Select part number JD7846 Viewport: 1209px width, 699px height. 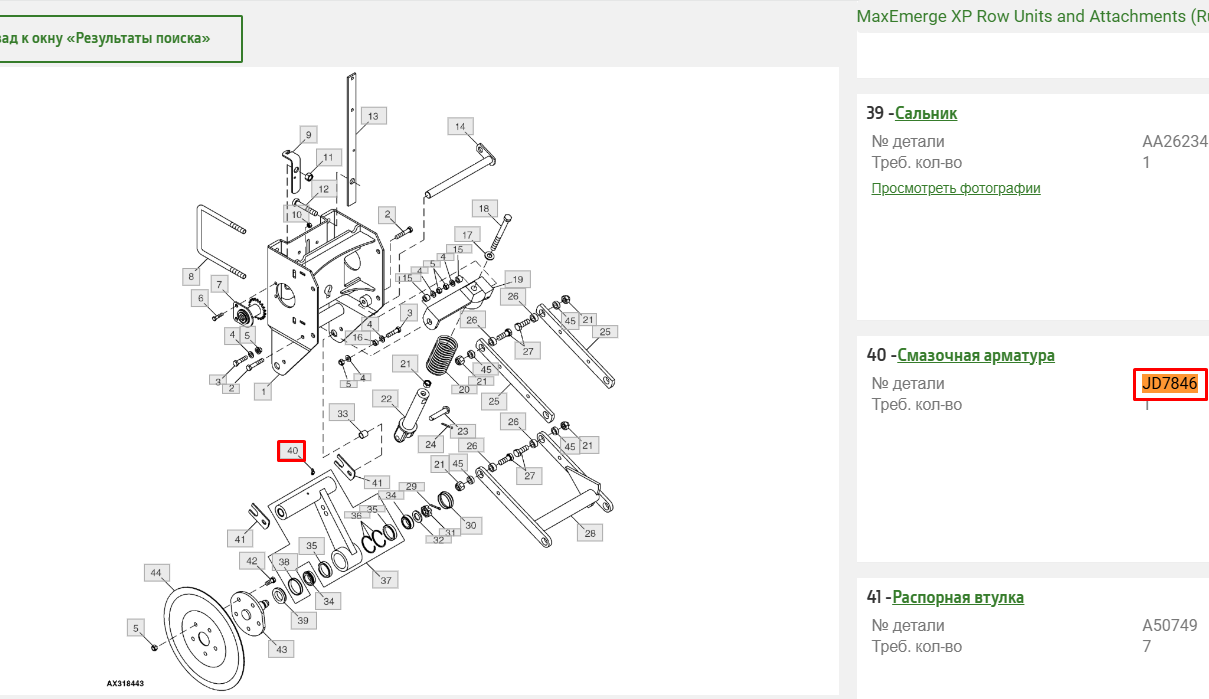tap(1170, 384)
